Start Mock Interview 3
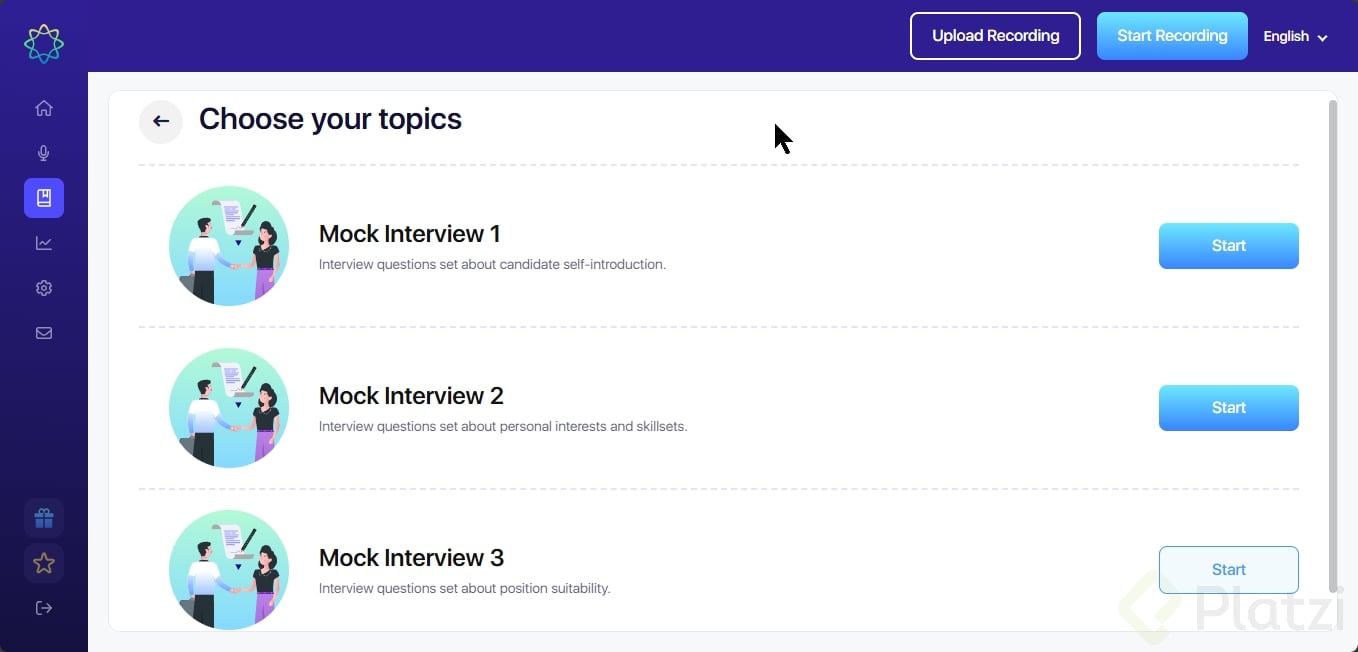The width and height of the screenshot is (1358, 652). click(x=1228, y=570)
